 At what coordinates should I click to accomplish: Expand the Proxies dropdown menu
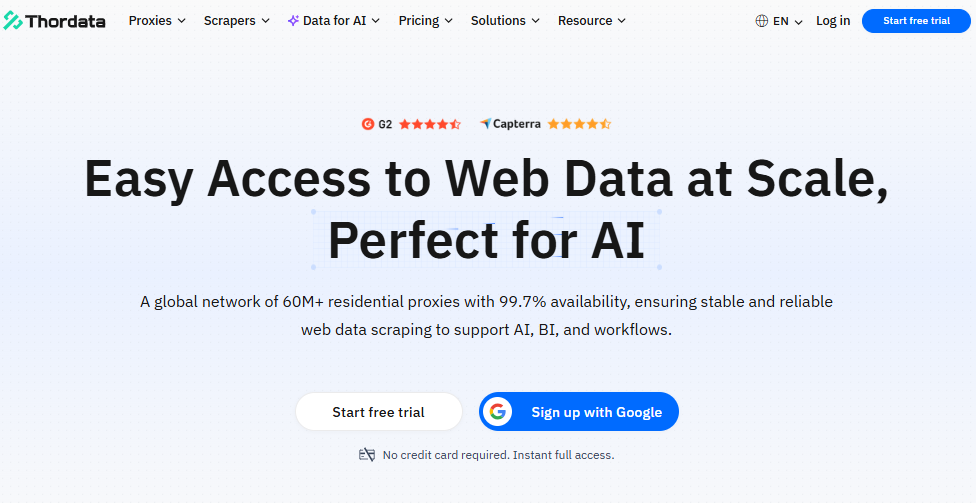point(157,21)
